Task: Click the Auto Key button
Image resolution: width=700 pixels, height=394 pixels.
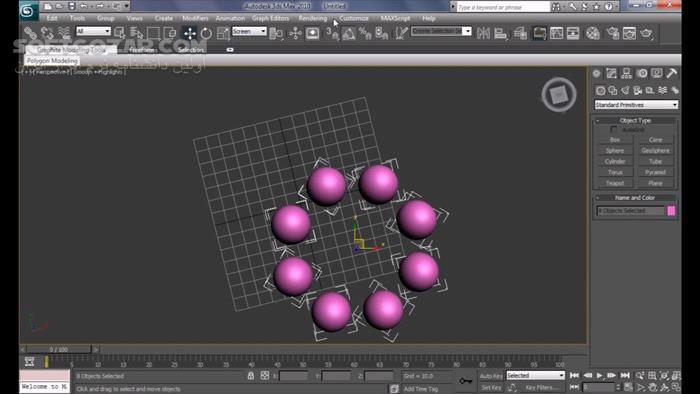Action: pos(491,376)
